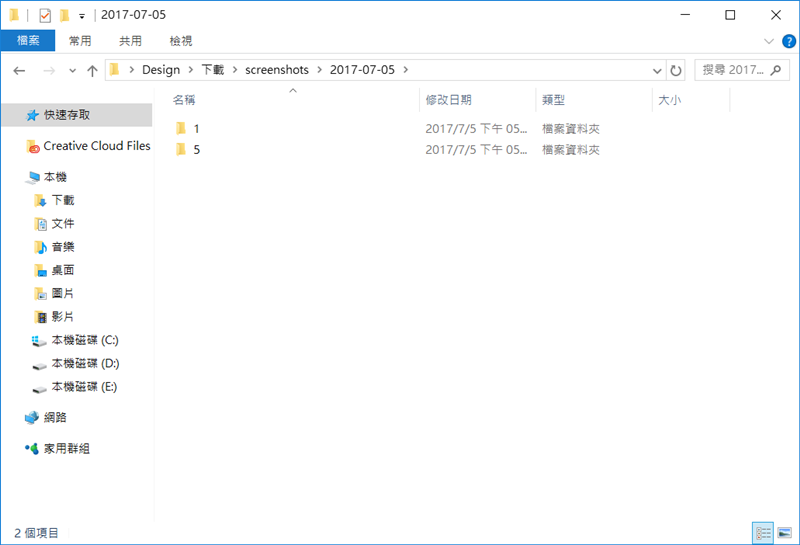Refresh the folder with the refresh icon
800x545 pixels.
pos(676,70)
